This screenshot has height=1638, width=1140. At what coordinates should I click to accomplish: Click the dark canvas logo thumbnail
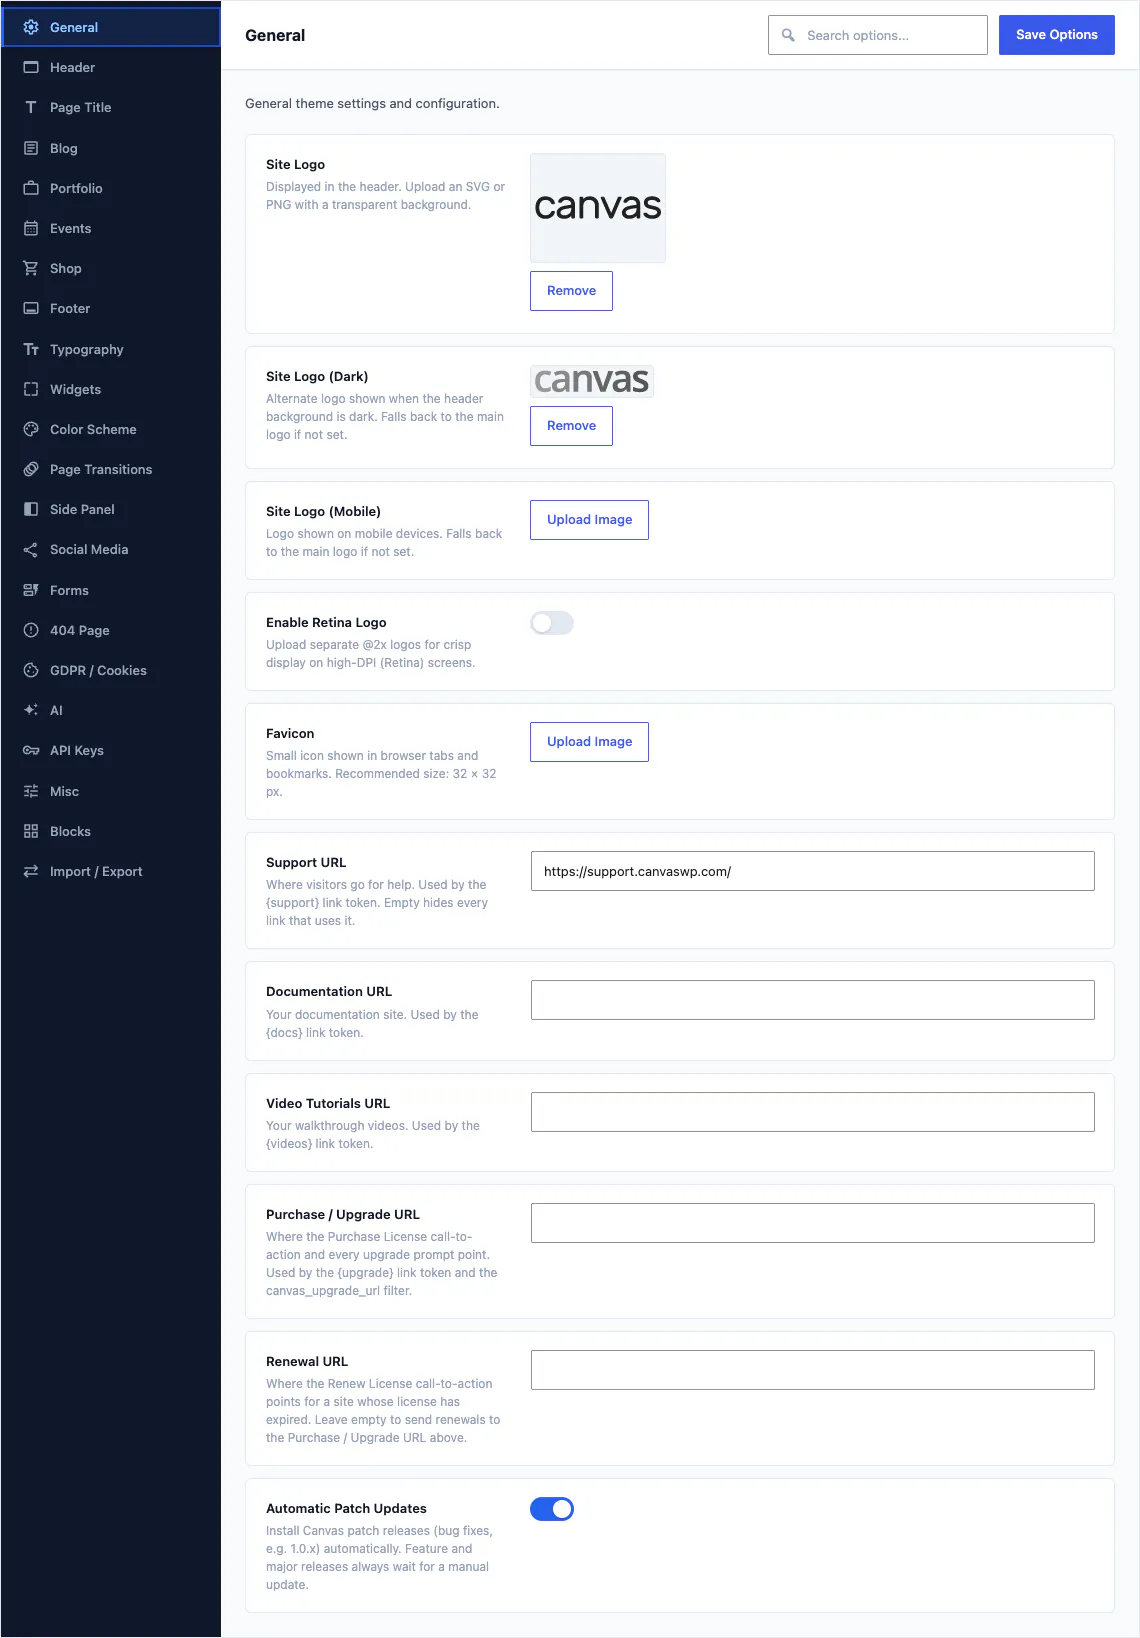(592, 381)
